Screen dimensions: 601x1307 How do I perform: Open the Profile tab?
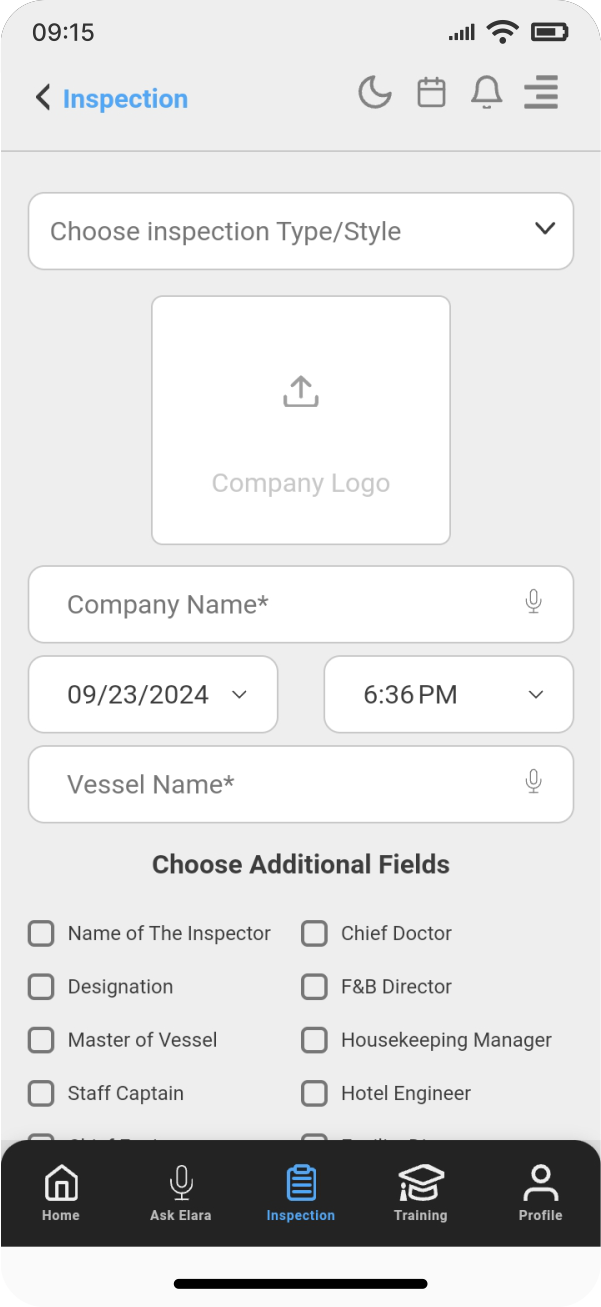540,1193
